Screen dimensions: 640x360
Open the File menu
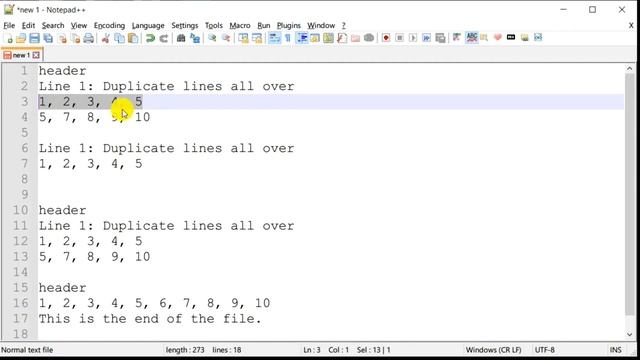click(x=9, y=25)
